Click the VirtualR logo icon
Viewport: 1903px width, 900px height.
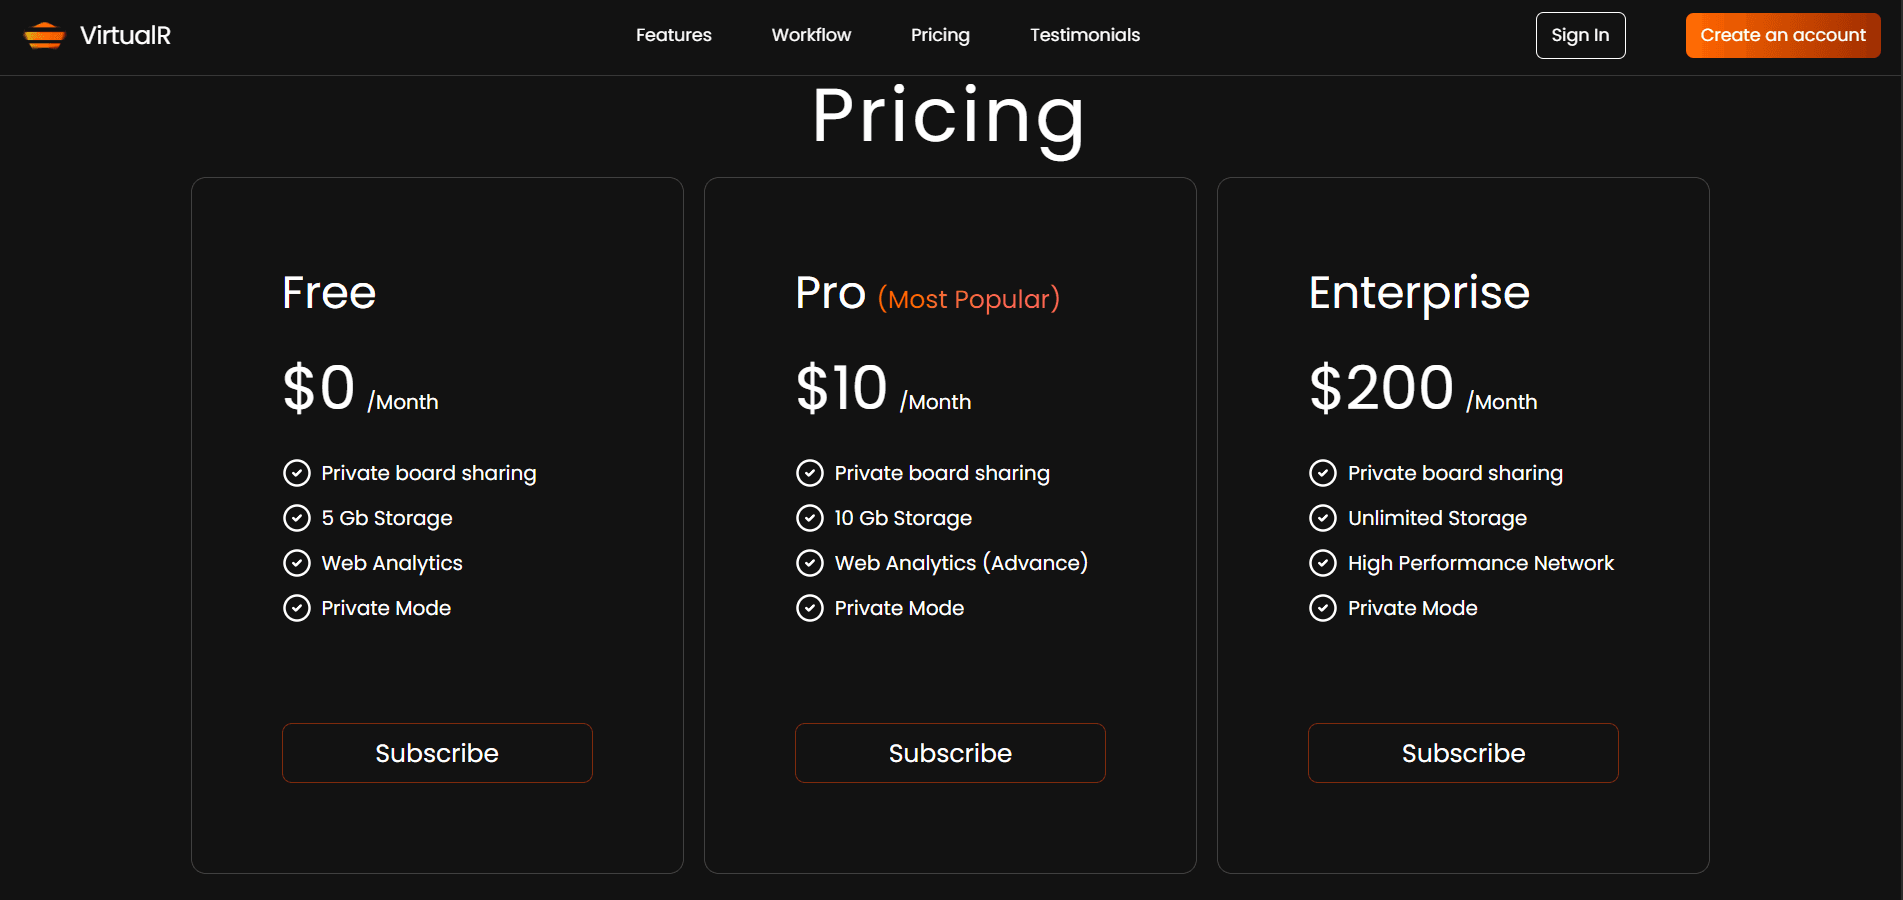click(x=45, y=35)
